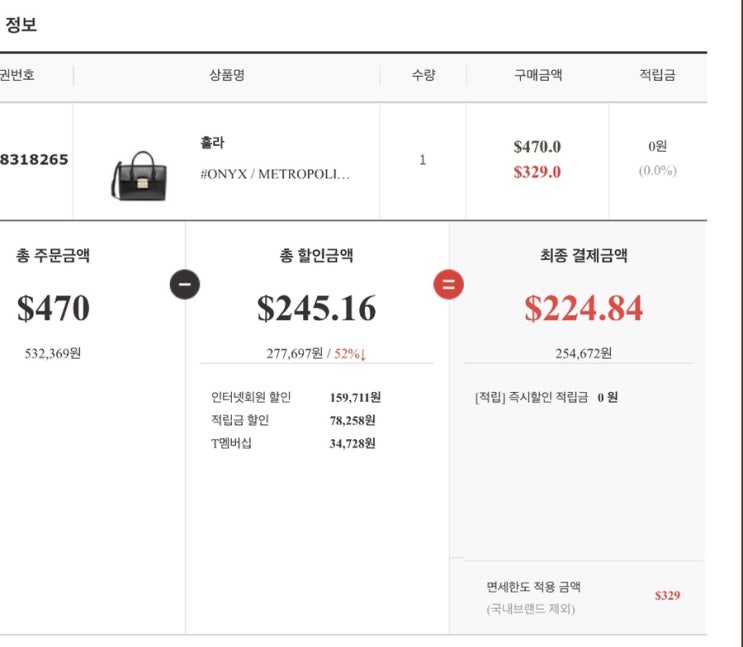Click the $470.0 original price
The image size is (743, 647).
click(537, 147)
